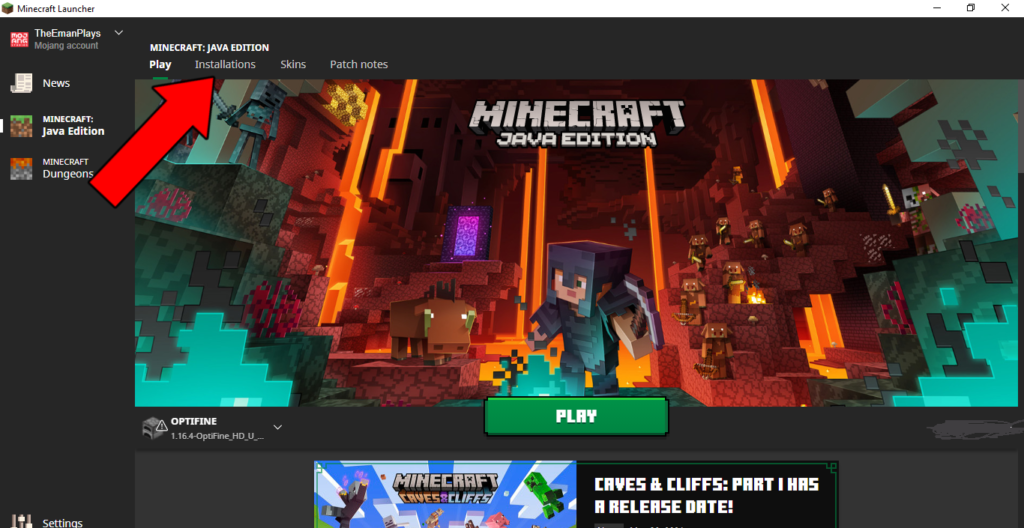The height and width of the screenshot is (528, 1024).
Task: Close the Minecraft Launcher window
Action: coord(1005,8)
